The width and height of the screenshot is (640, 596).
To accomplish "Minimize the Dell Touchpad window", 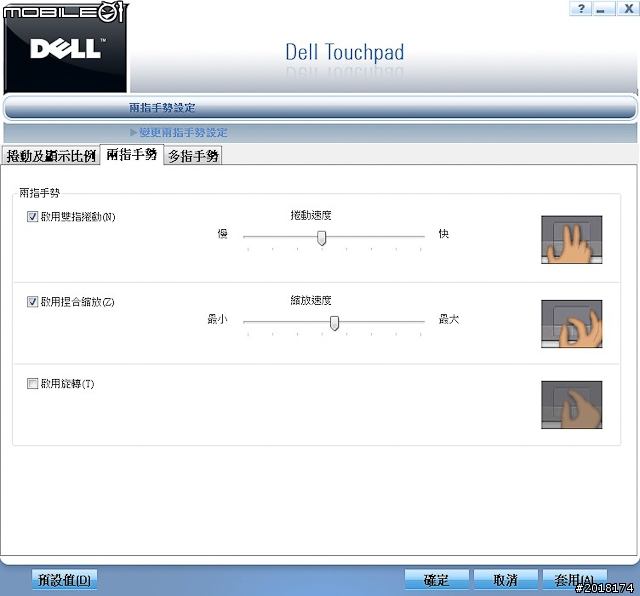I will 604,9.
